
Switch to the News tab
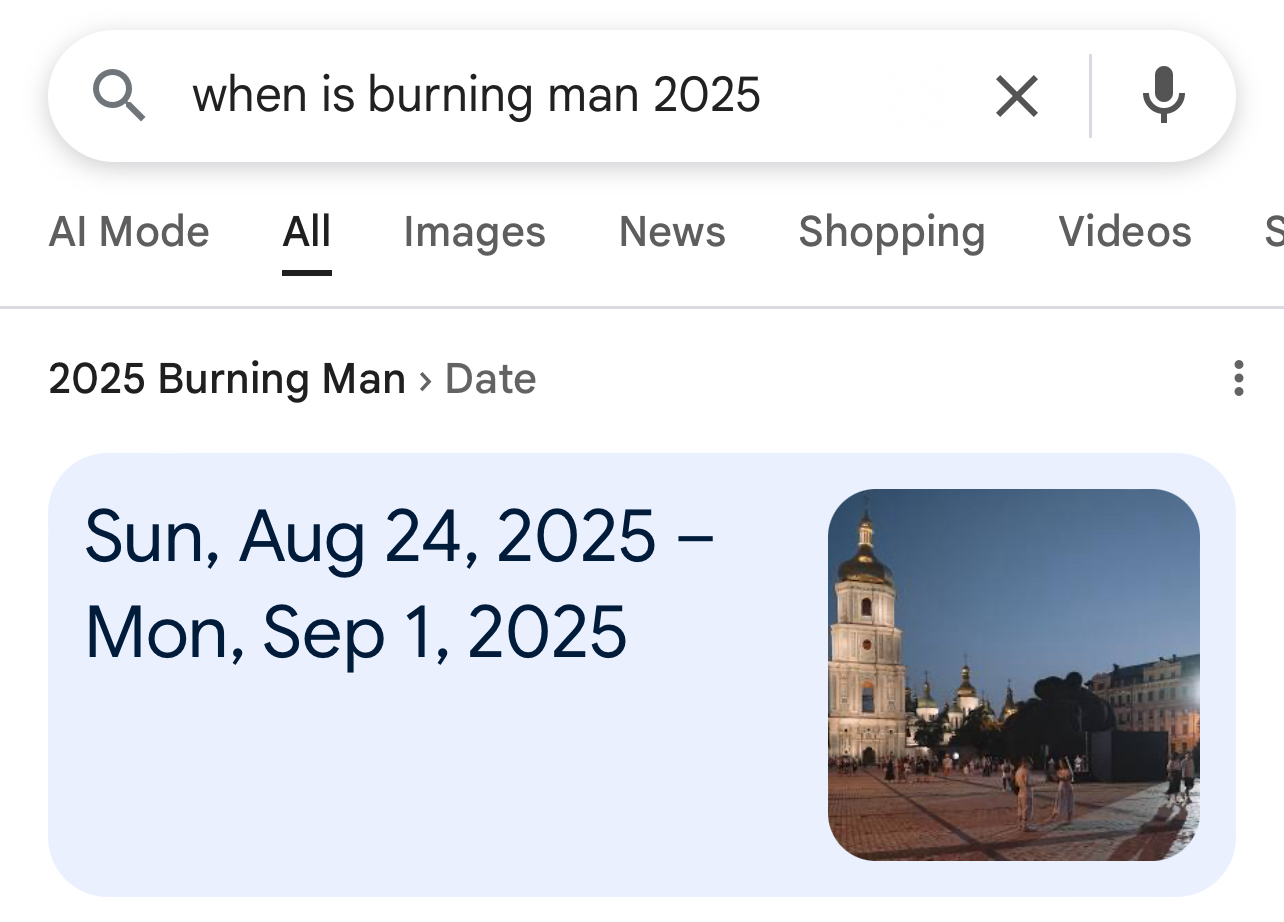tap(672, 232)
